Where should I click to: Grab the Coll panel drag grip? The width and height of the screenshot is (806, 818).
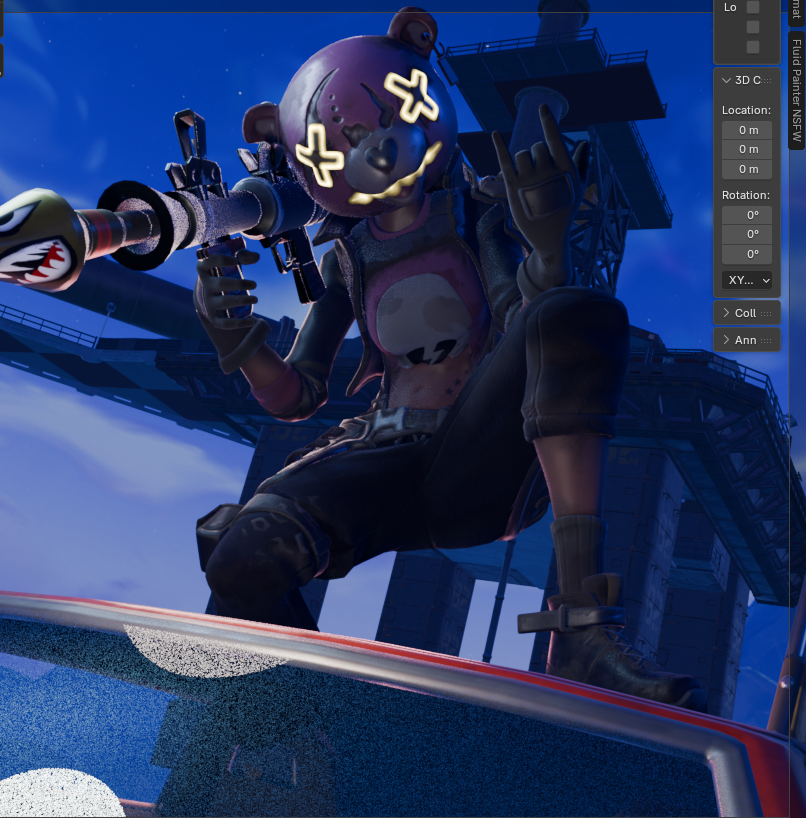[x=766, y=314]
